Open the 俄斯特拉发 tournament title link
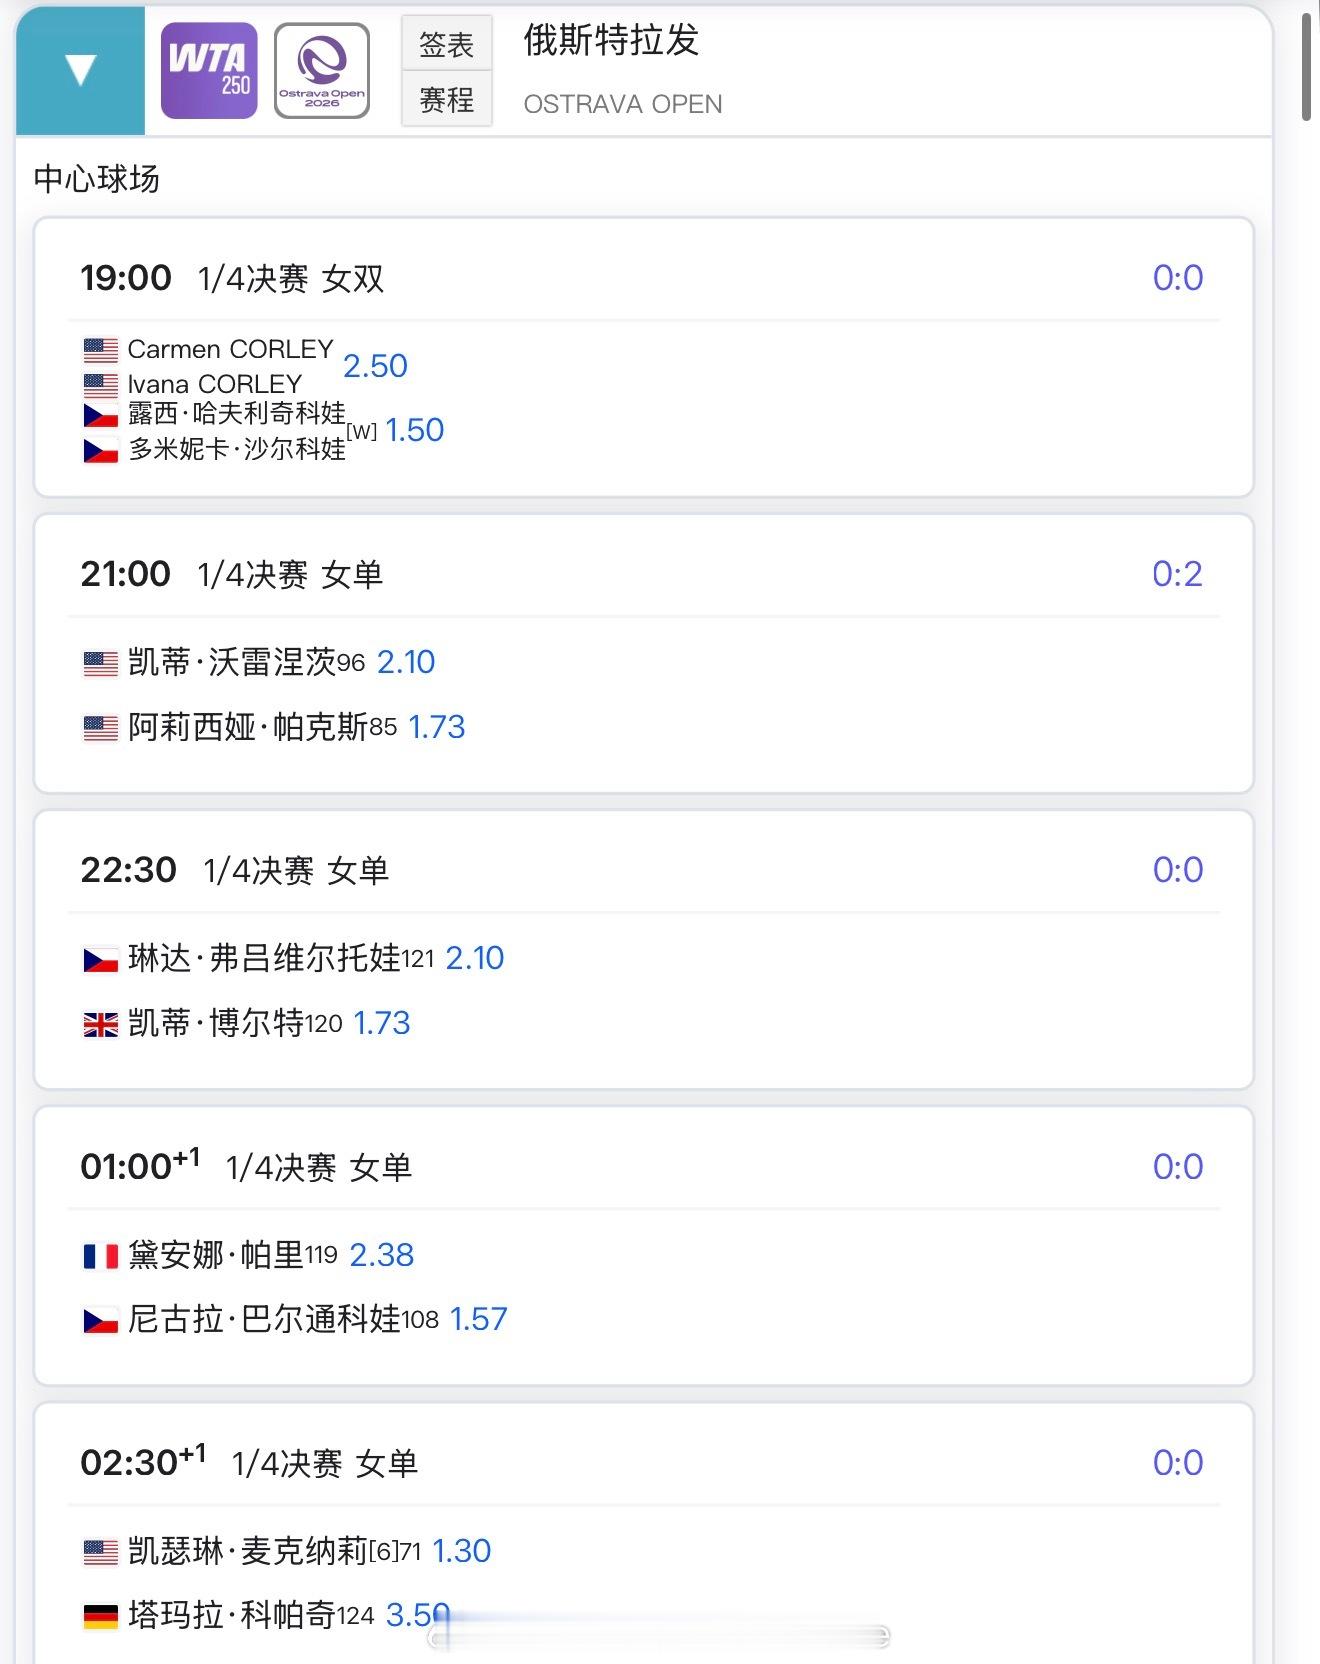 pos(611,41)
